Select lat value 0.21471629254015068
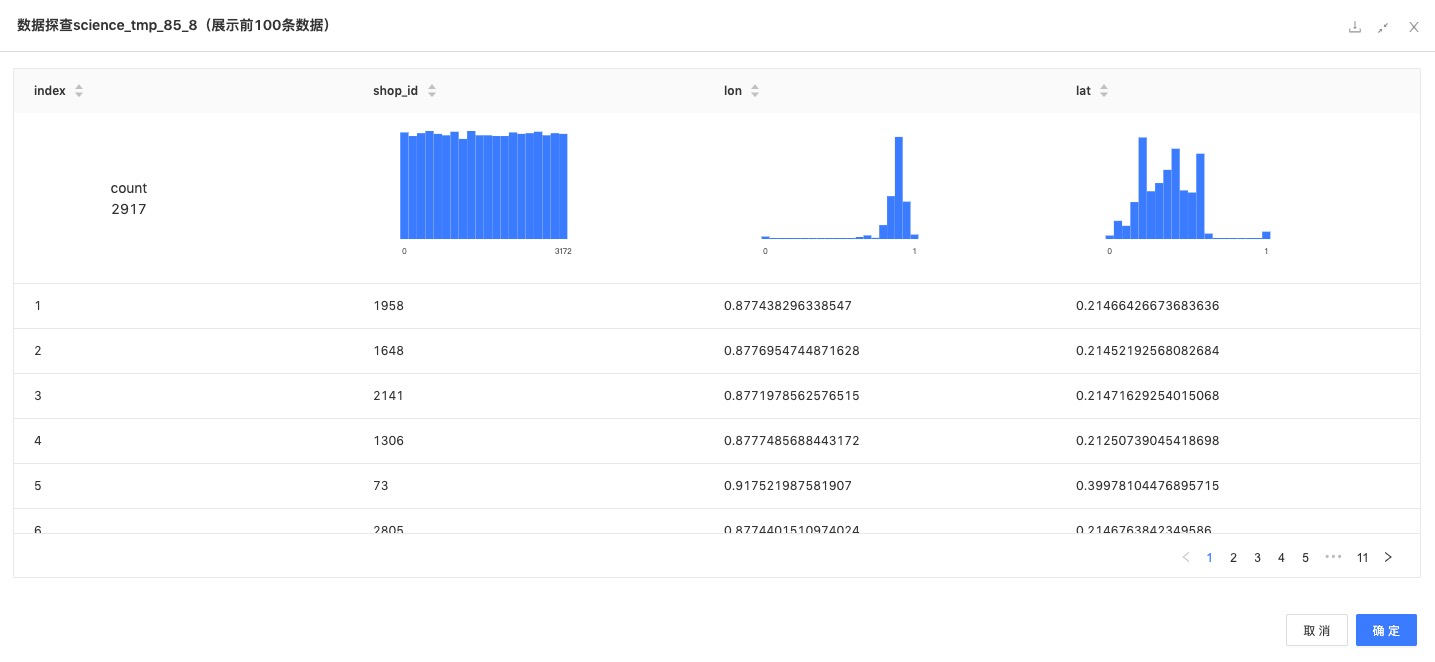 point(1148,396)
